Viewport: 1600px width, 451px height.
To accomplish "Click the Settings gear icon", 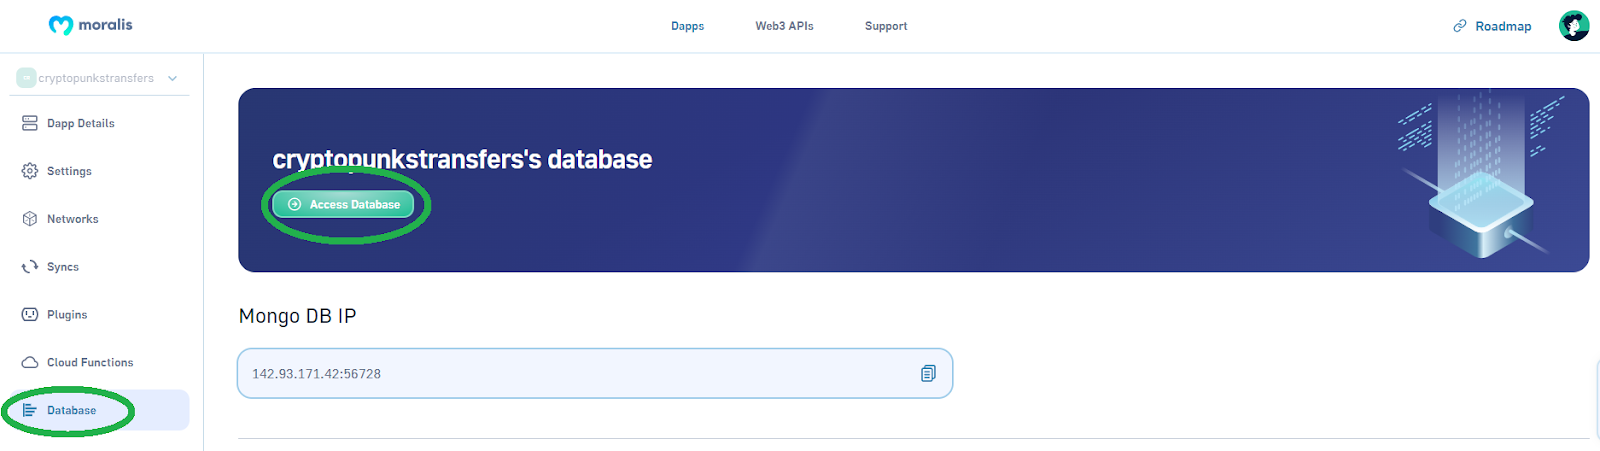I will (30, 171).
